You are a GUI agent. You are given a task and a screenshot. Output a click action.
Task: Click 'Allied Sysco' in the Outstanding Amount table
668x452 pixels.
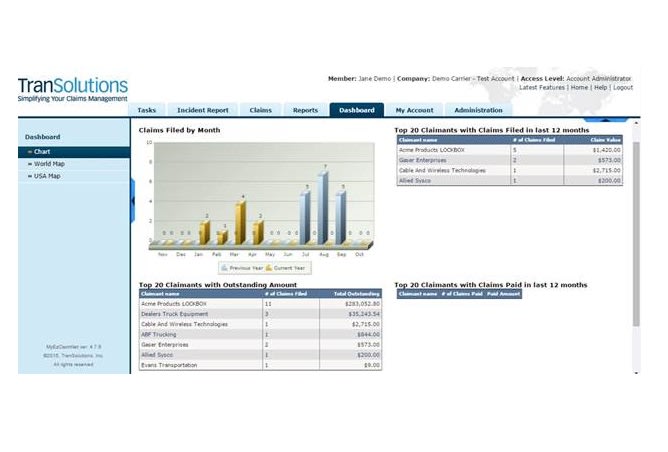pos(157,355)
